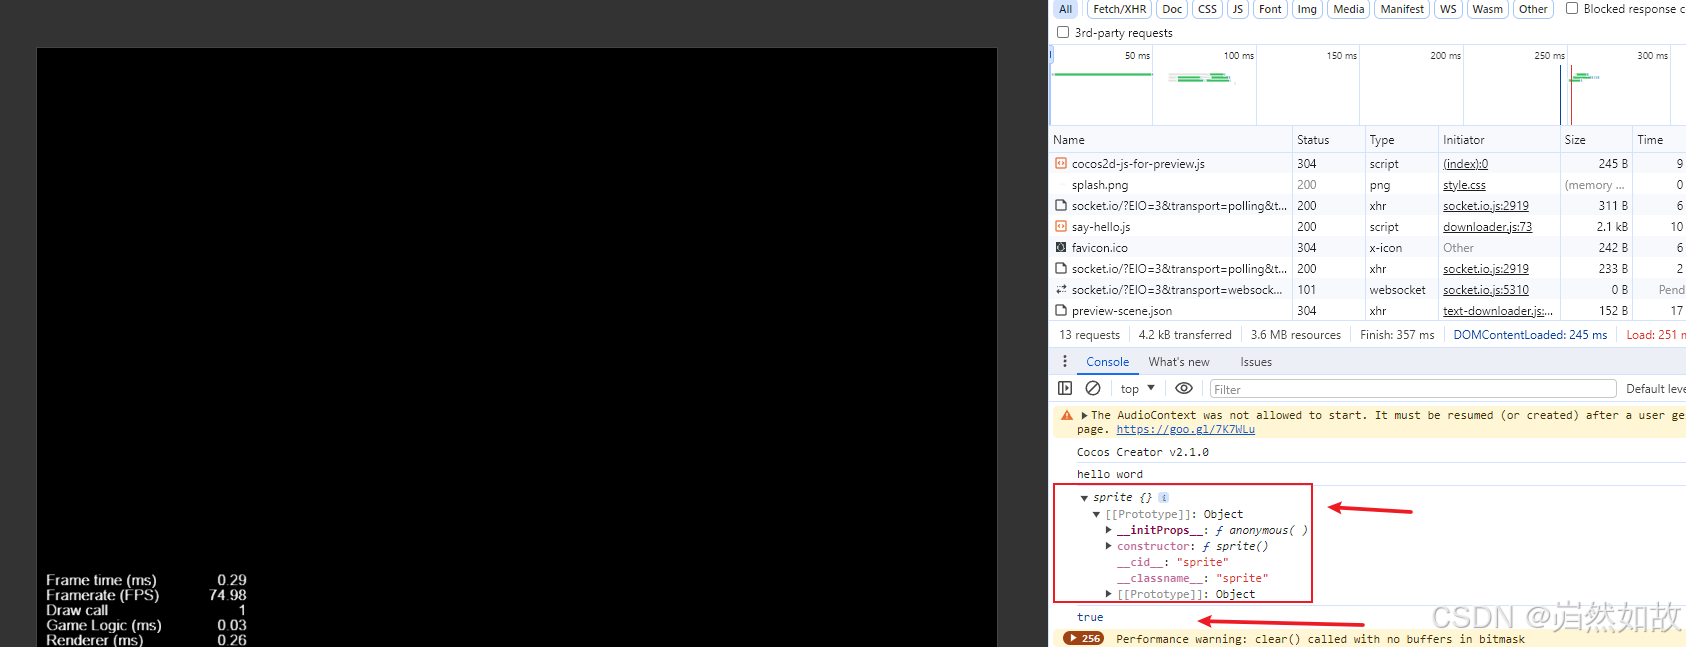Open the top JavaScript context dropdown
1686x647 pixels.
[x=1137, y=389]
